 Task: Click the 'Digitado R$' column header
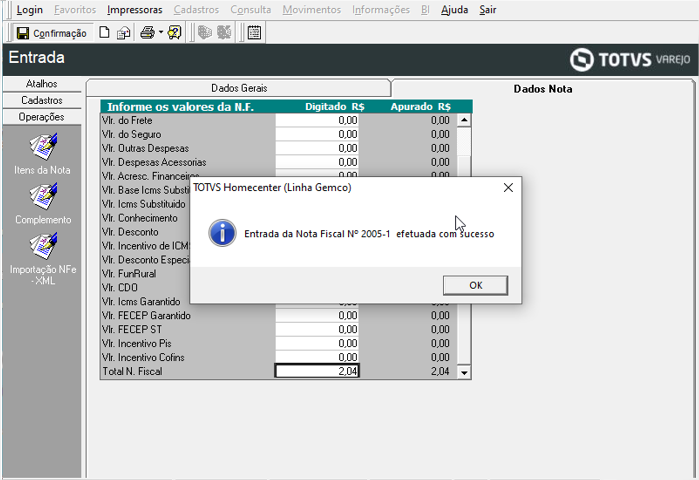[x=335, y=107]
